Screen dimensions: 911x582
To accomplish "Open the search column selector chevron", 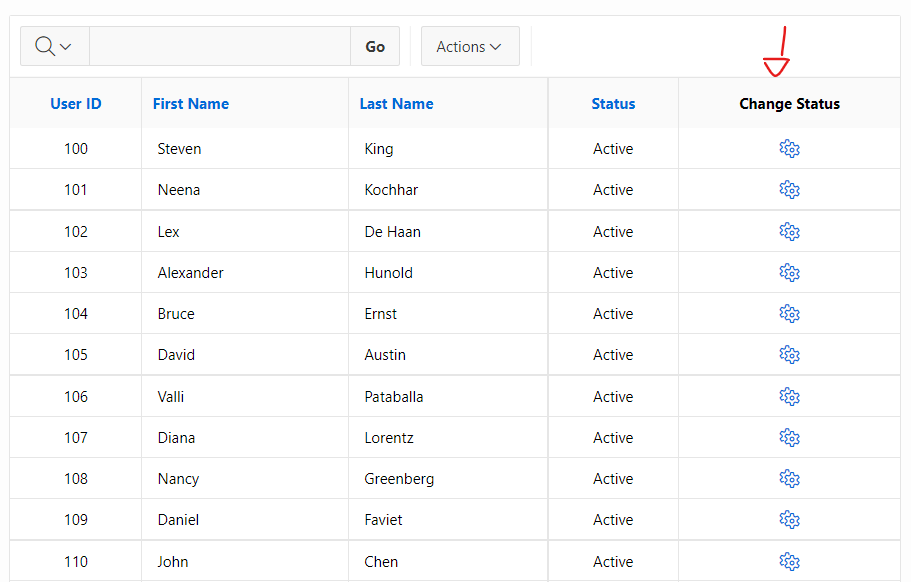I will coord(66,46).
